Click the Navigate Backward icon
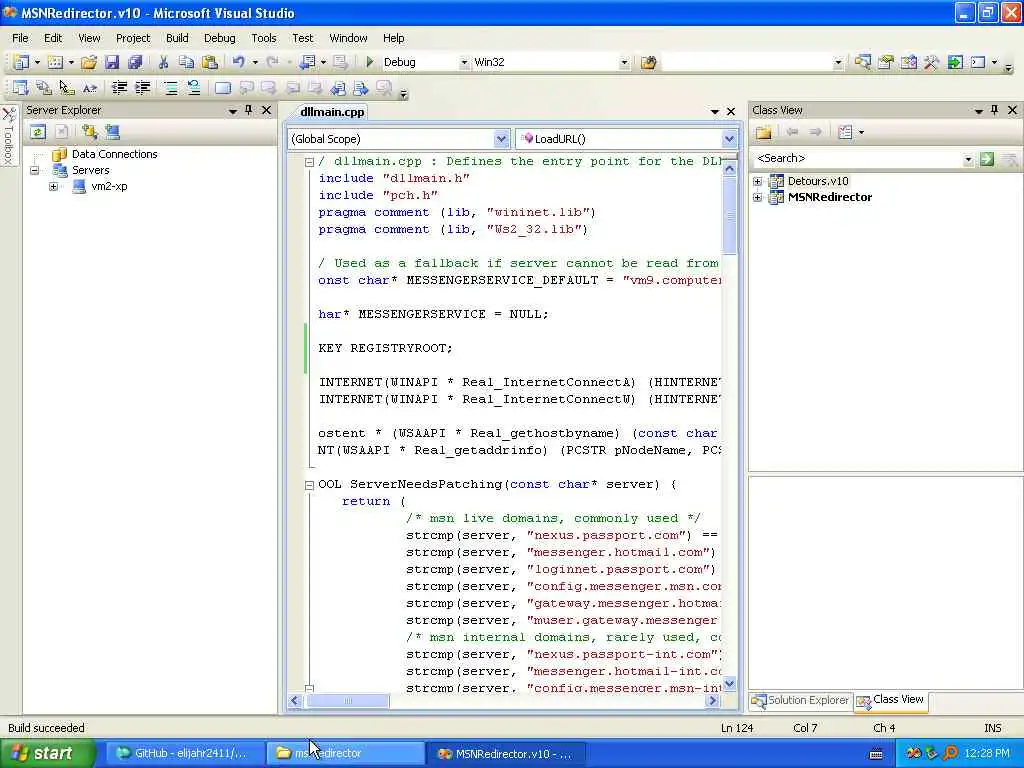 pyautogui.click(x=307, y=62)
